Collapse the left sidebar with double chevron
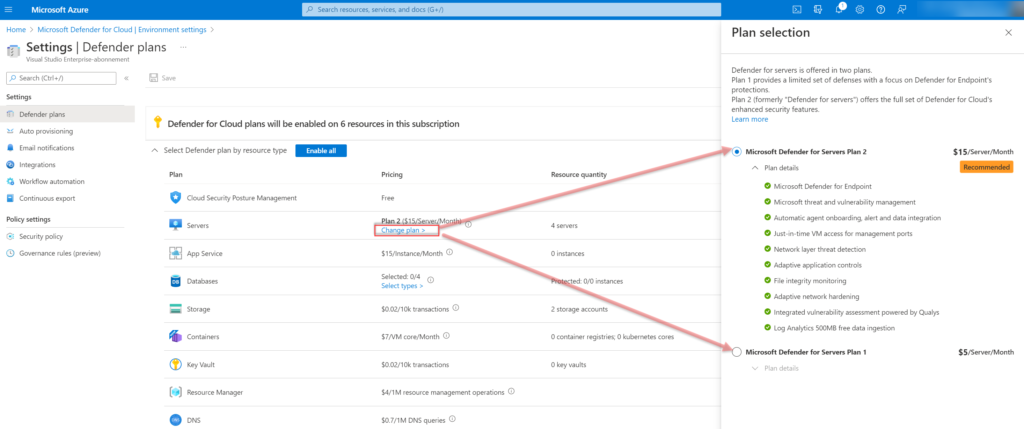Image resolution: width=1024 pixels, height=429 pixels. 126,78
